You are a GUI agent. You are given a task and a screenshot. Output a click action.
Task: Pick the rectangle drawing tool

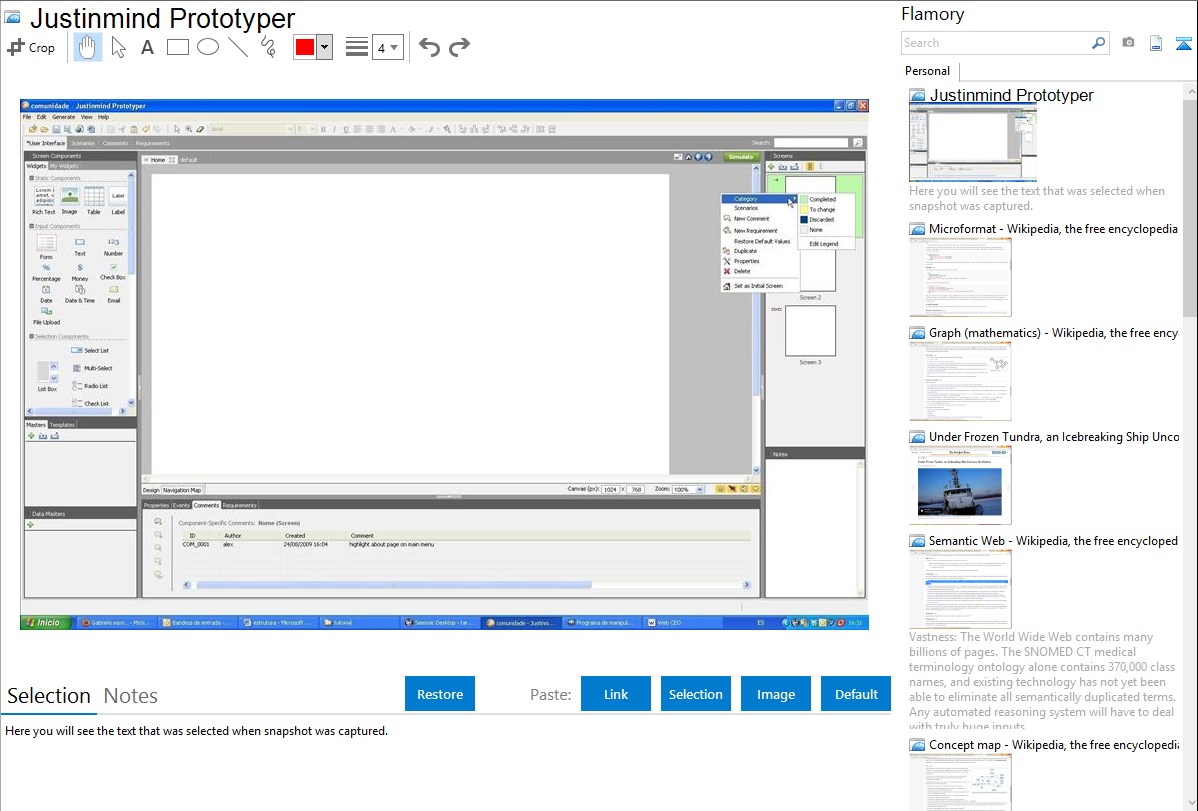point(177,47)
